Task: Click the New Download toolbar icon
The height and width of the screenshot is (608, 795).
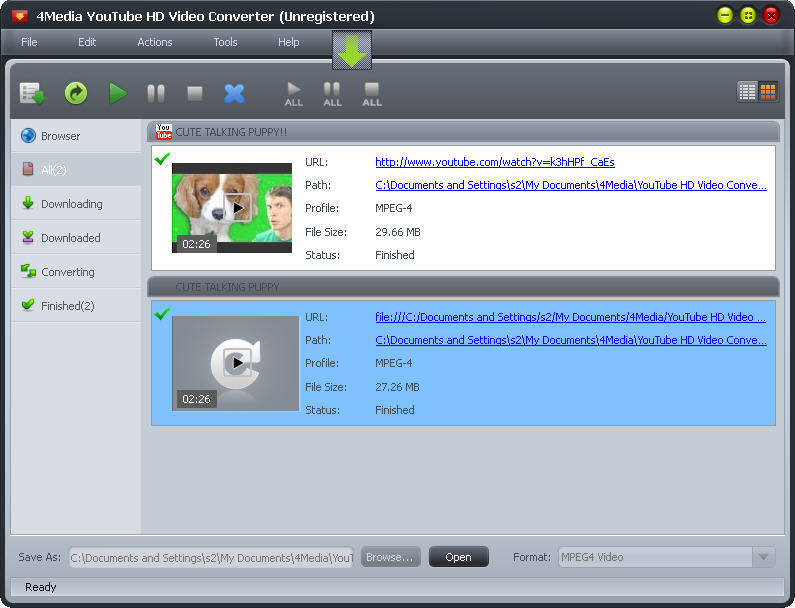Action: tap(32, 94)
